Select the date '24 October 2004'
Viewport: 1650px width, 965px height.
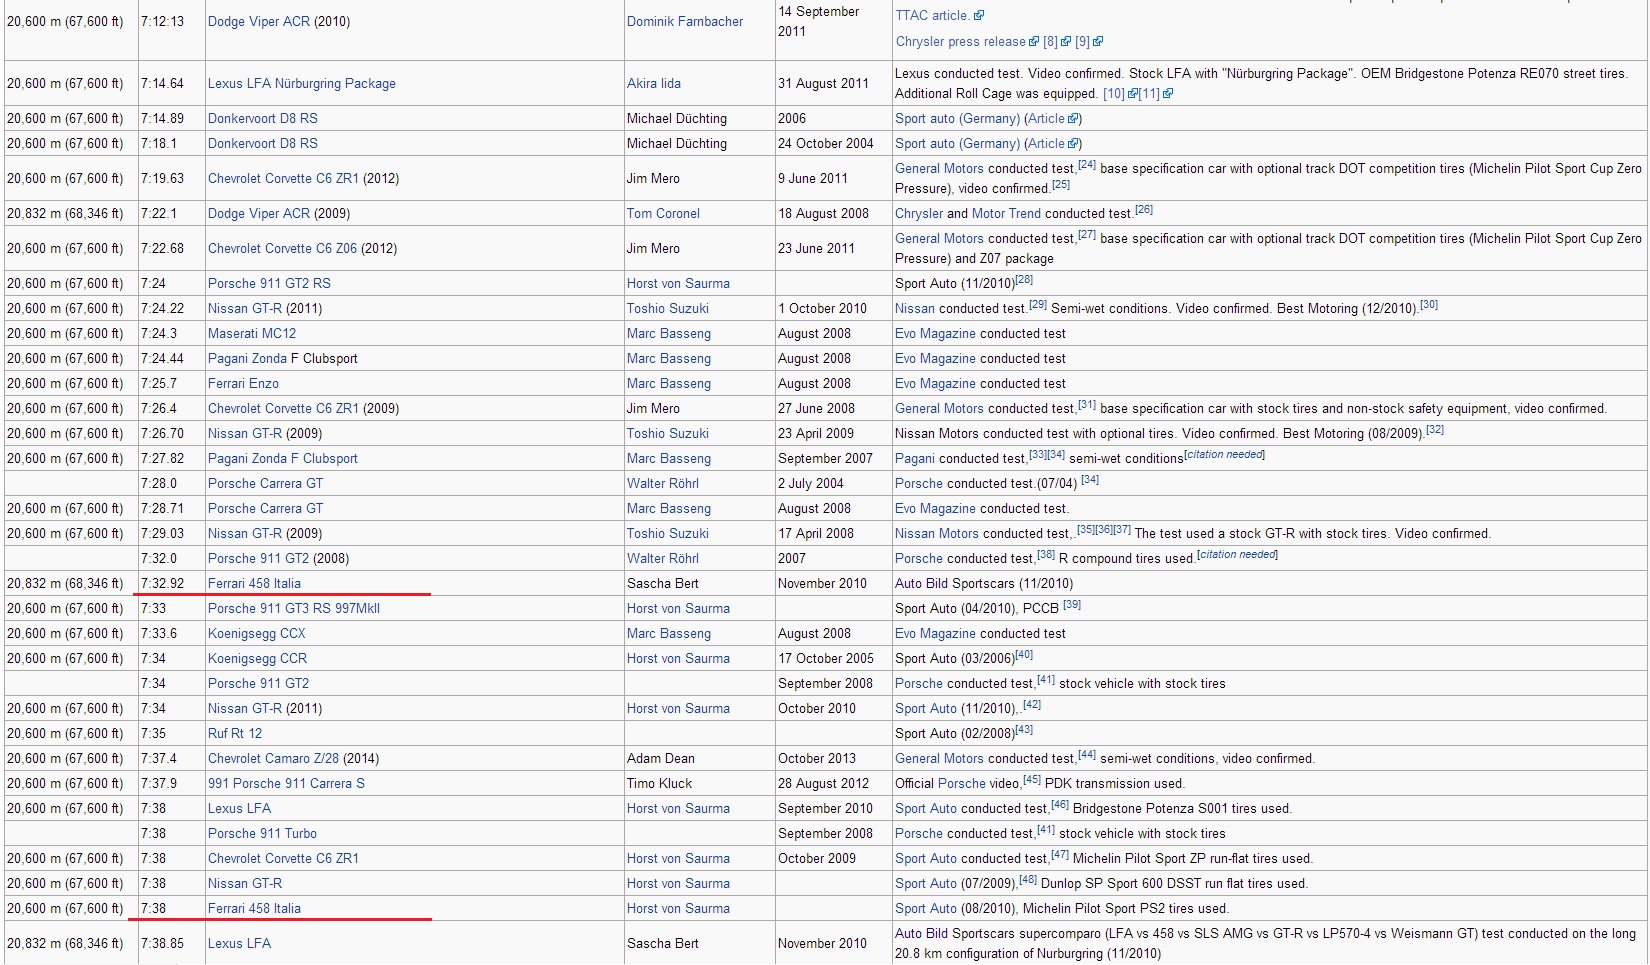[826, 143]
